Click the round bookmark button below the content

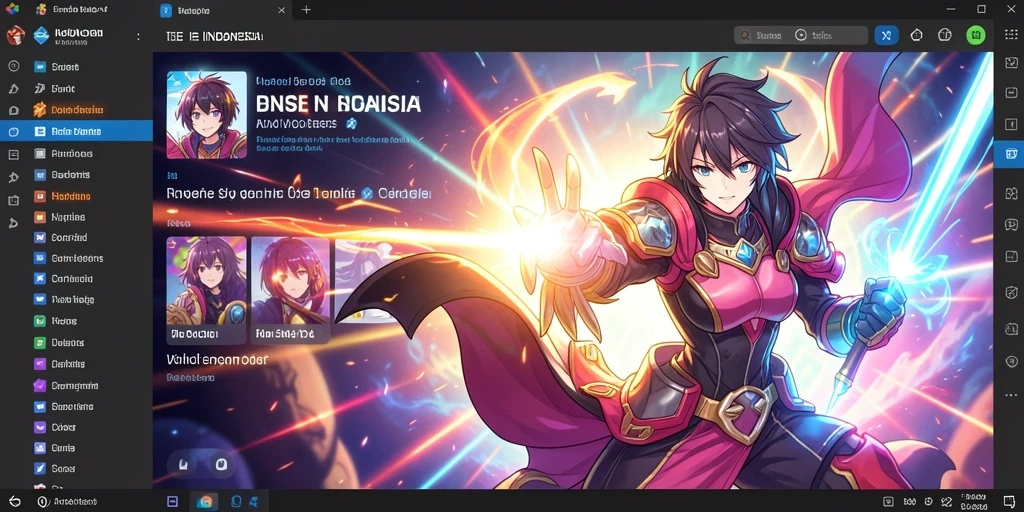point(184,464)
